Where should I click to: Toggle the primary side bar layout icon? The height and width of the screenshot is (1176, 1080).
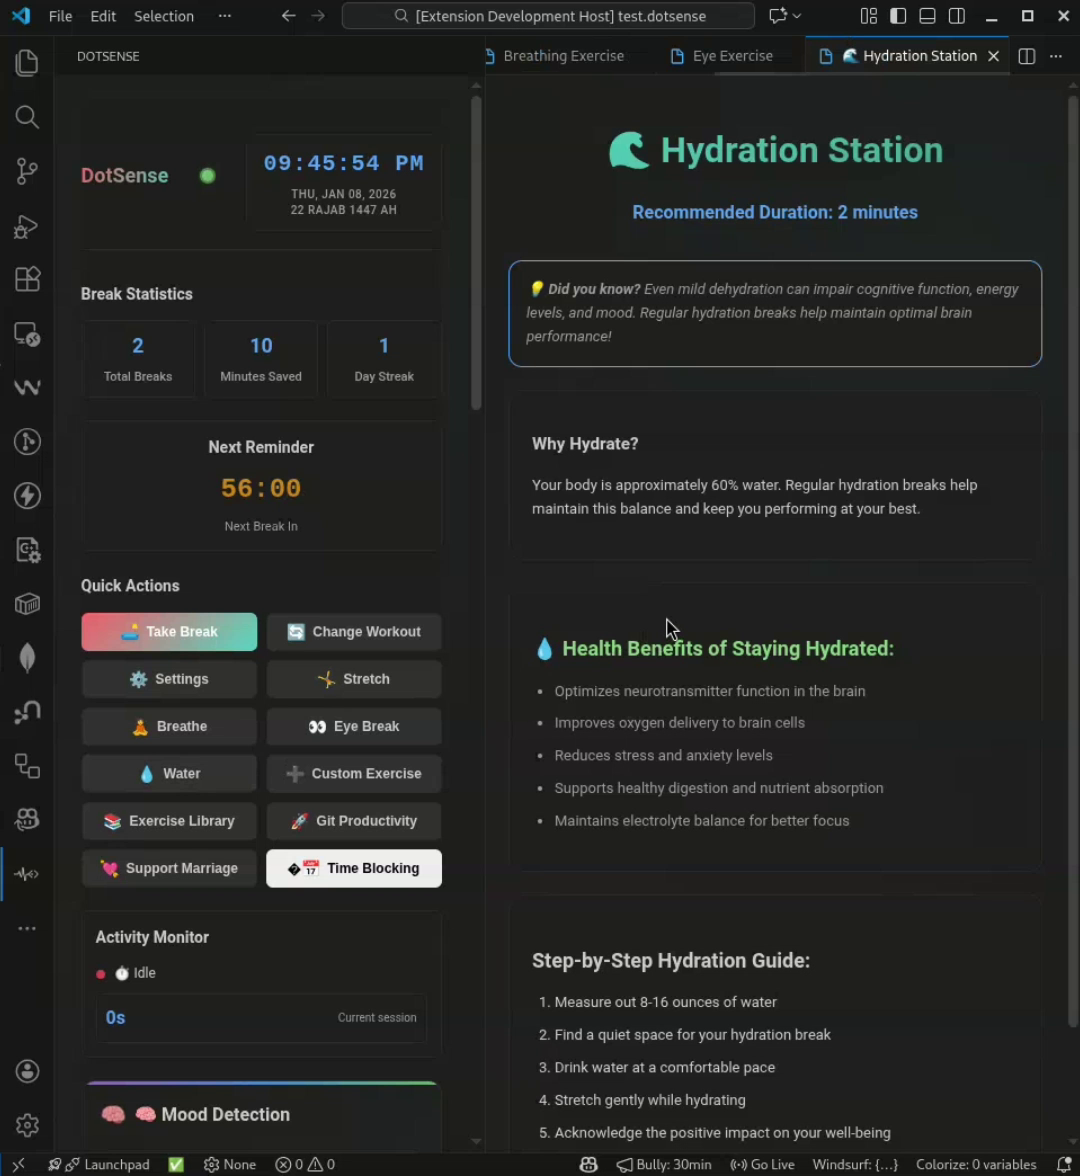(x=898, y=16)
